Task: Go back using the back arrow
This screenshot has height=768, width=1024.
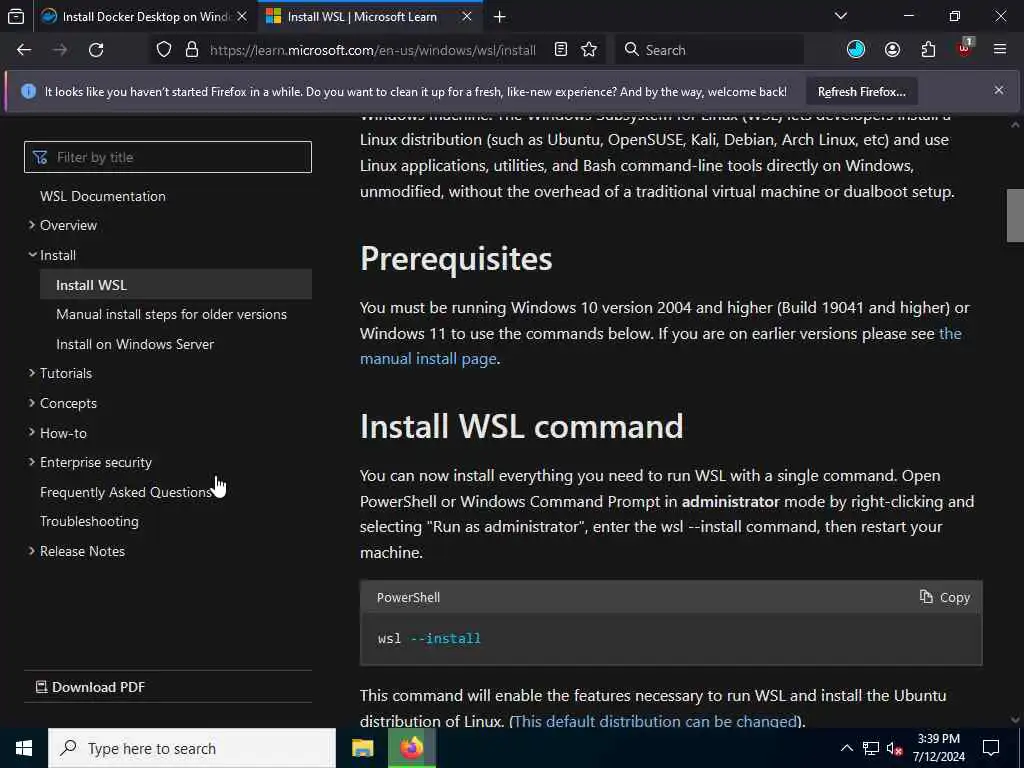Action: [24, 50]
